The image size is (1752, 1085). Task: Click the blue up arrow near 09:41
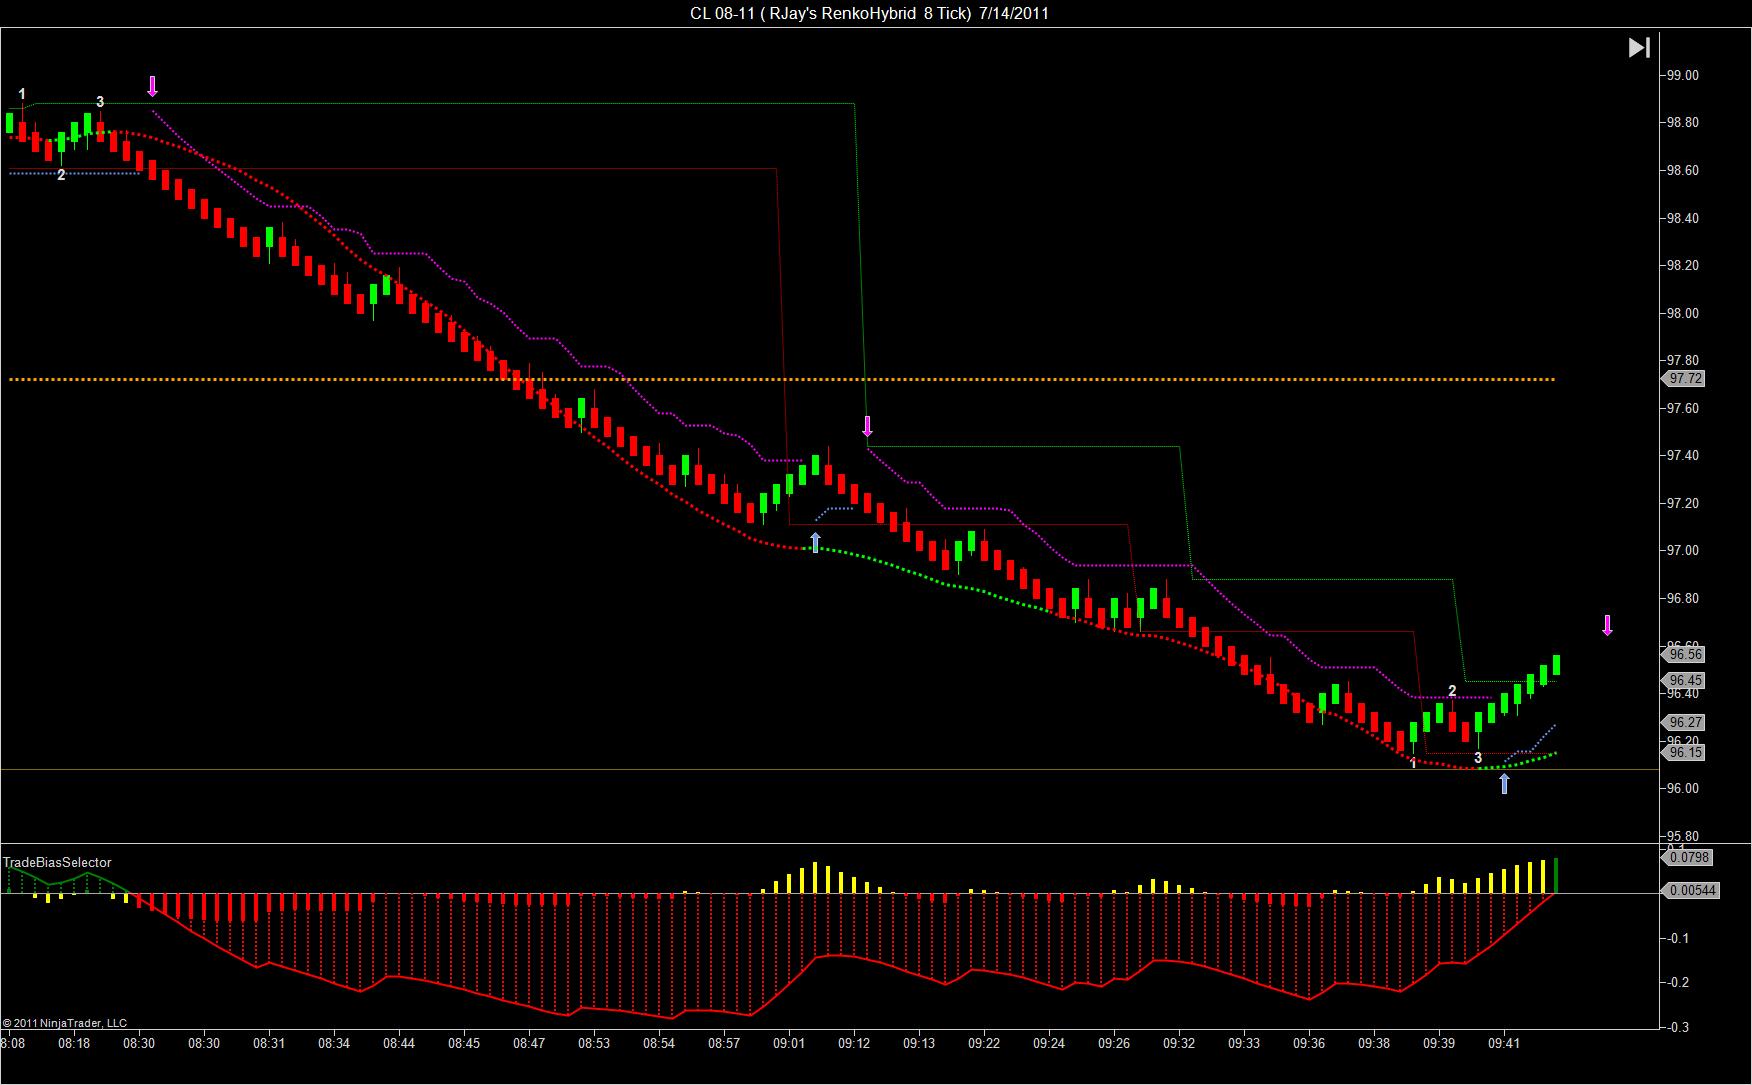pos(1504,784)
